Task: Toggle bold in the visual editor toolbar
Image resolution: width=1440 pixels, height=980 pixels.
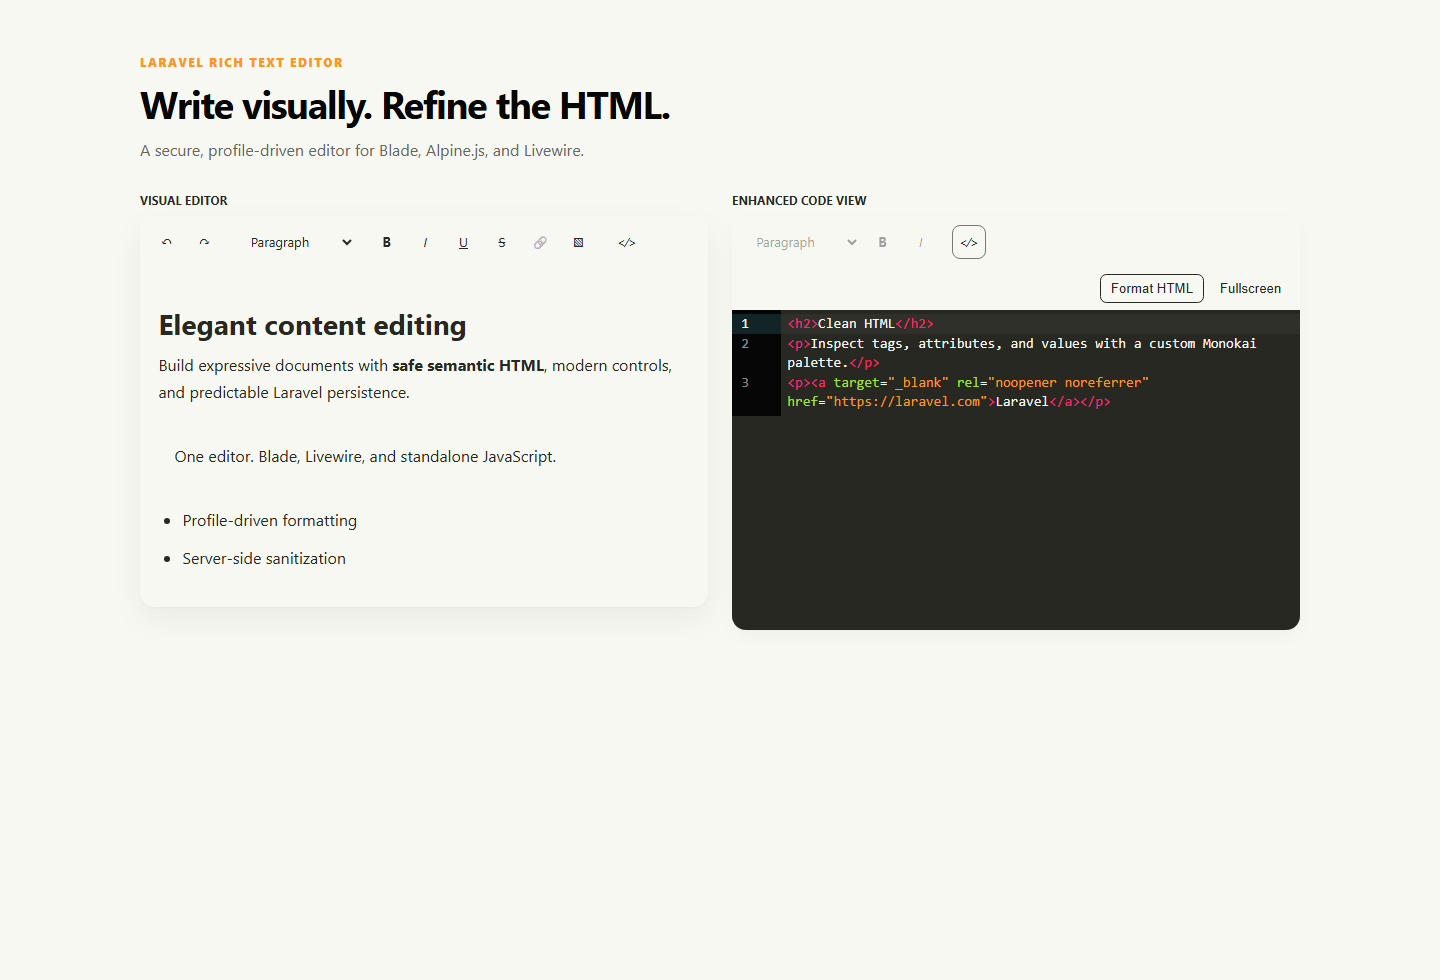Action: coord(387,242)
